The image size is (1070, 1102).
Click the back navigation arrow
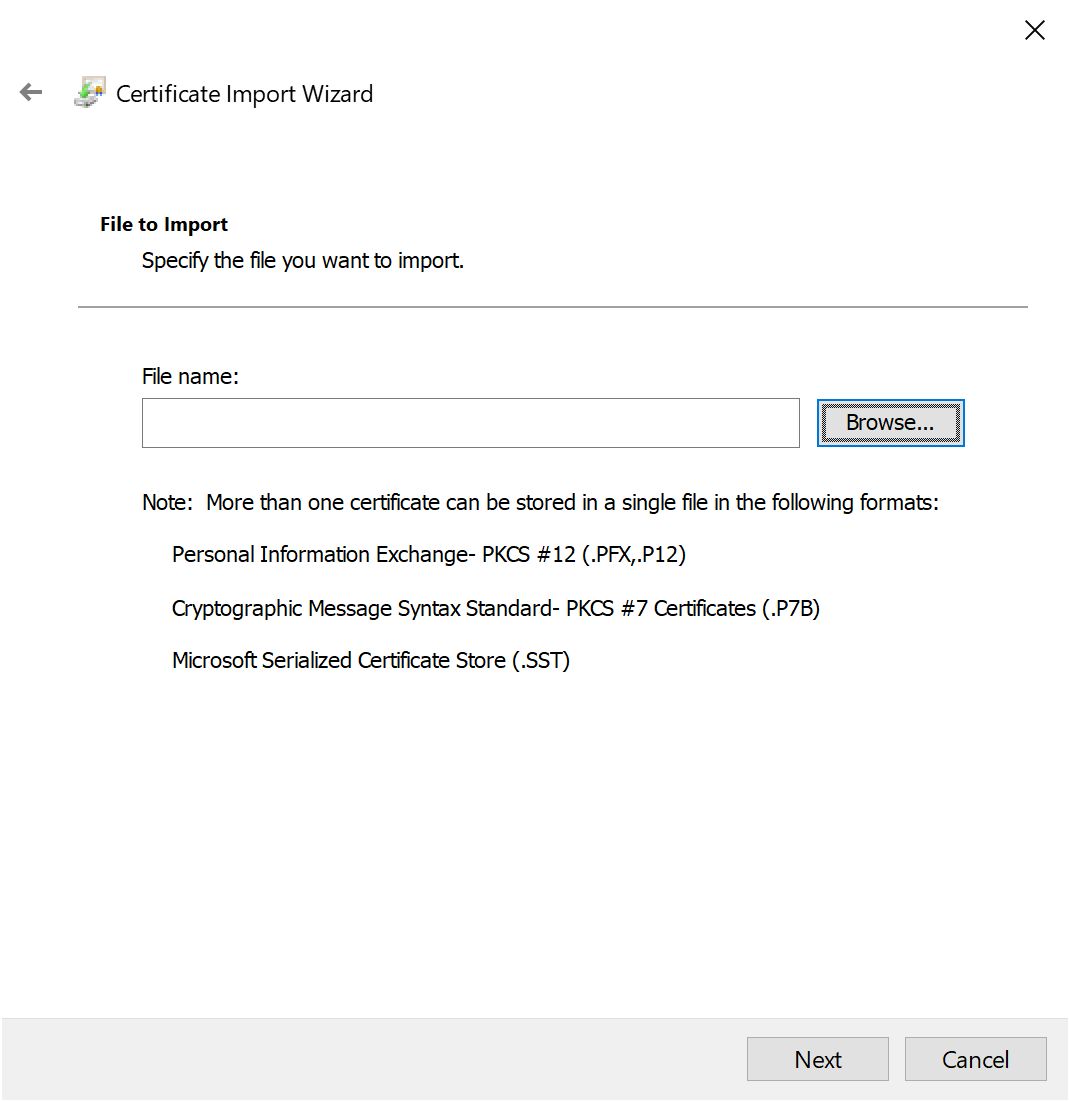30,92
